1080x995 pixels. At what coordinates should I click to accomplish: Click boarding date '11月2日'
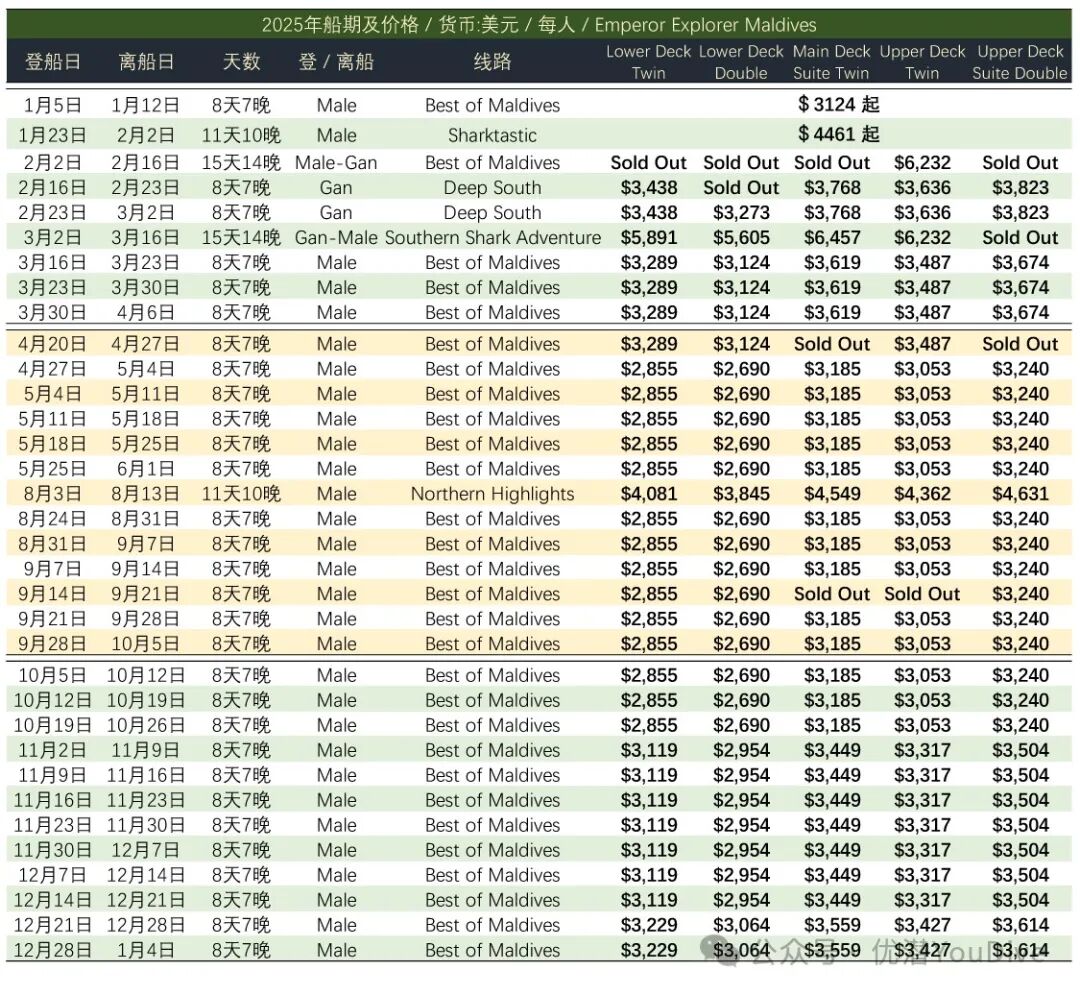53,750
